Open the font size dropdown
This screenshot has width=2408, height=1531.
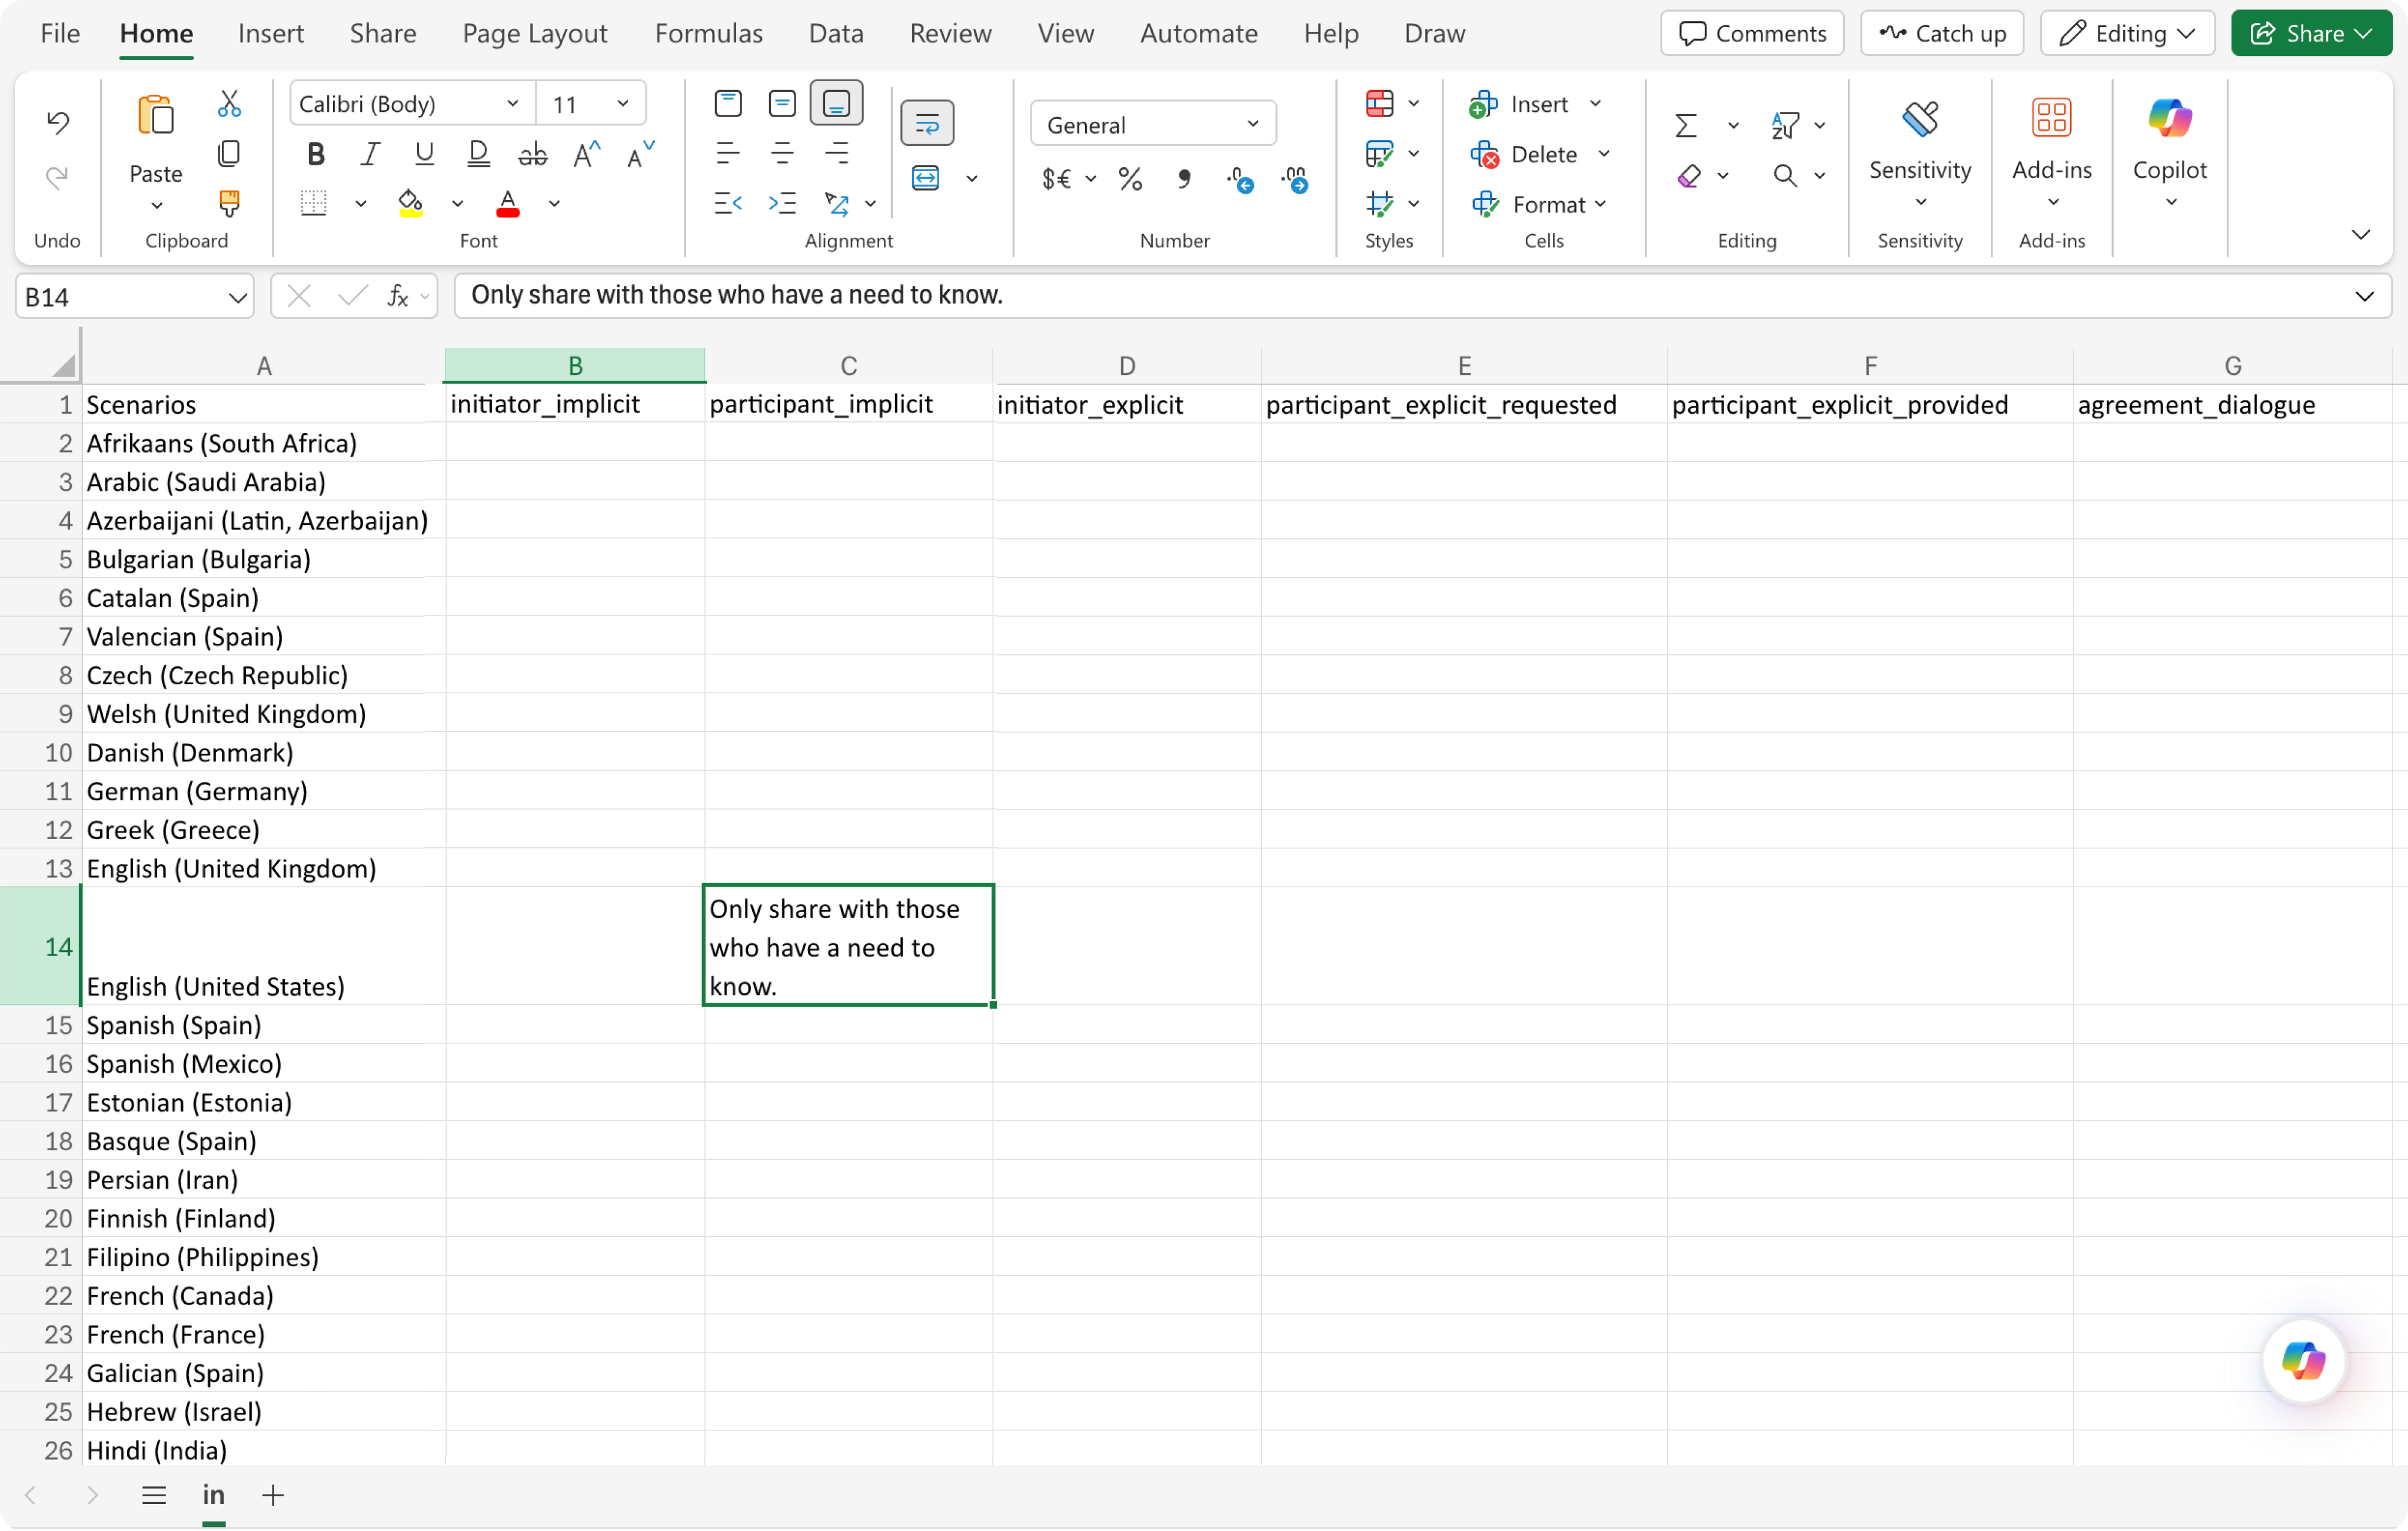[623, 104]
